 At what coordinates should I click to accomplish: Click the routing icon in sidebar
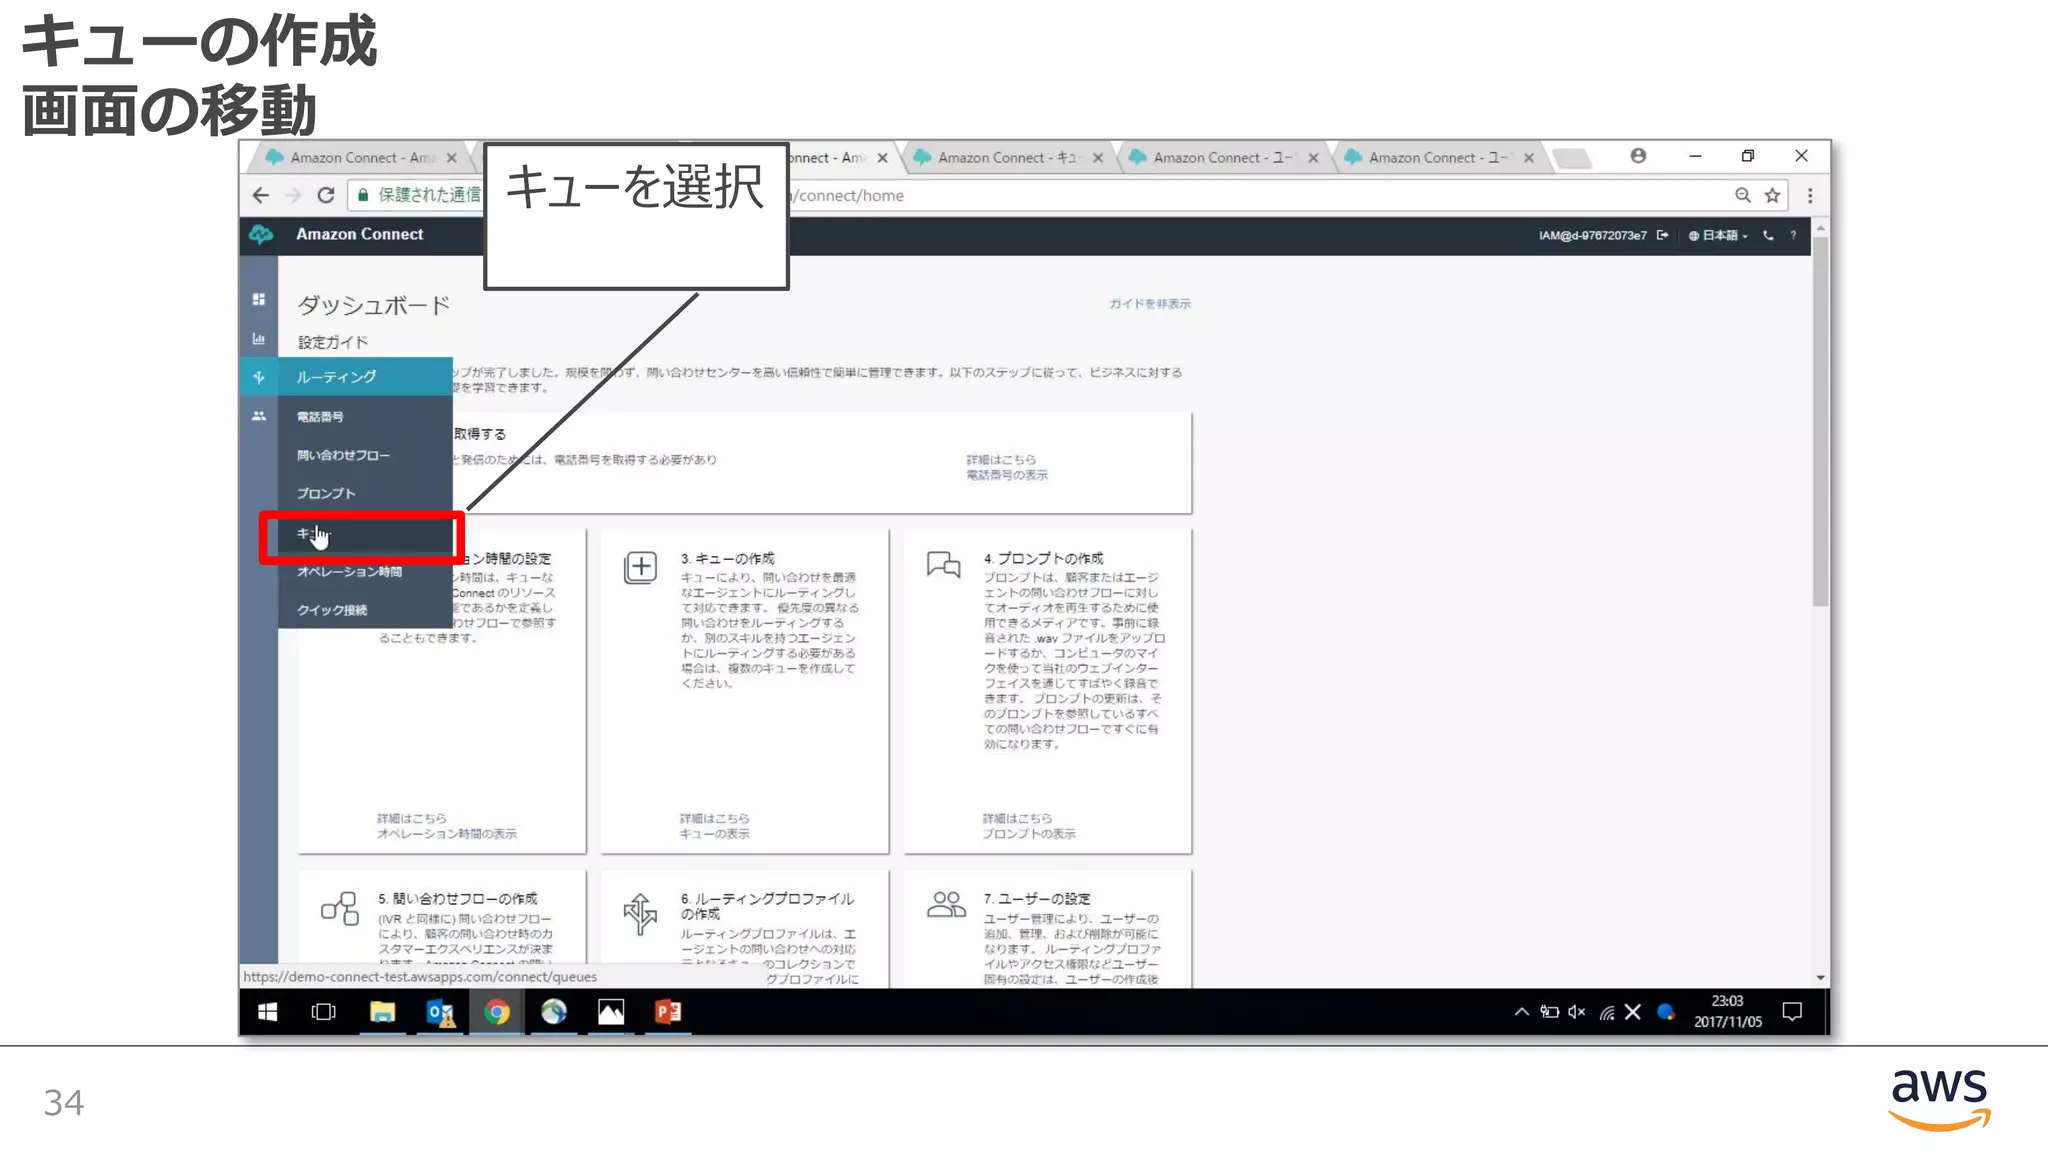coord(259,377)
